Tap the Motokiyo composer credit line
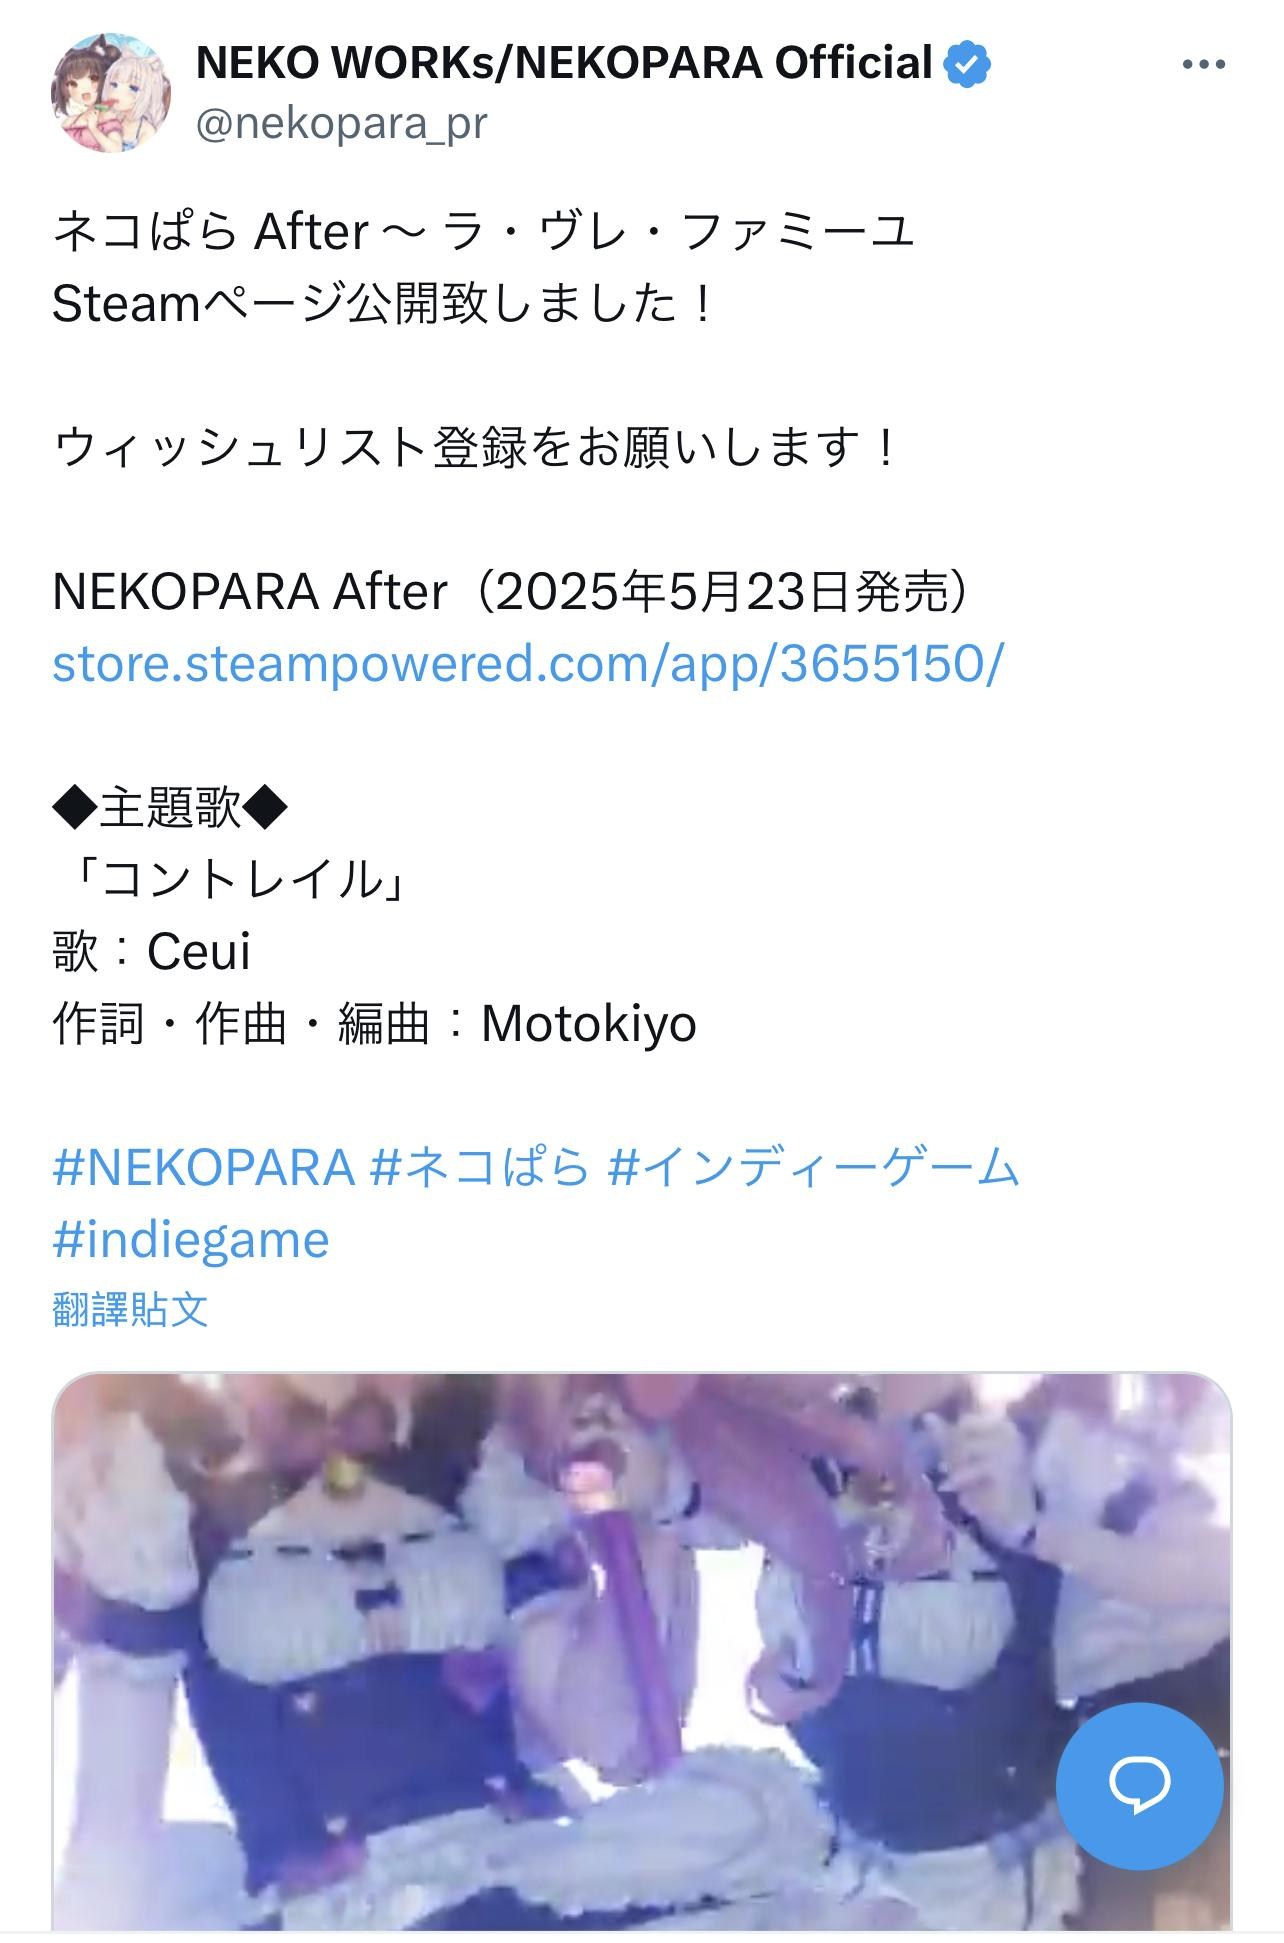Image resolution: width=1284 pixels, height=1943 pixels. [x=374, y=1024]
